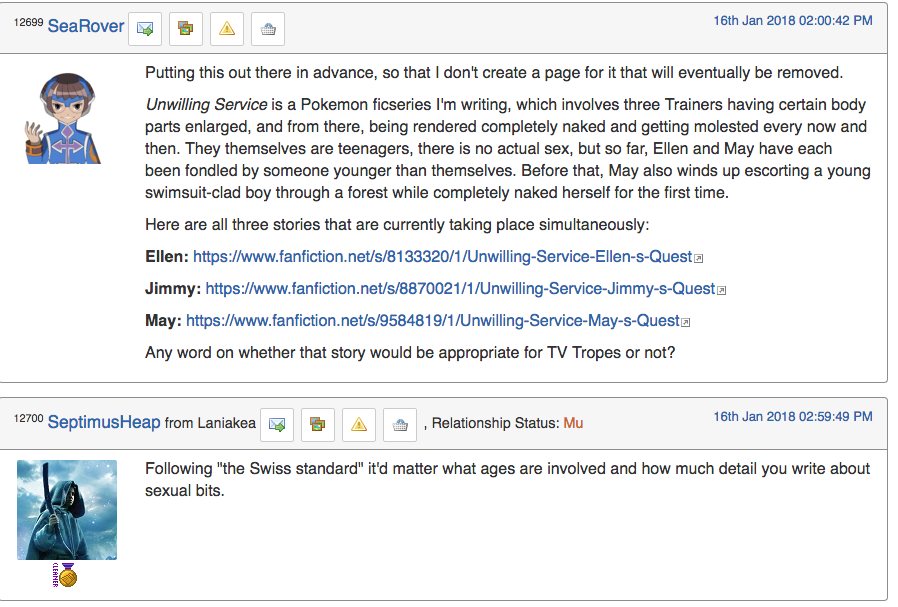Click basket icon in SeptimusHeap's post header
Screen dimensions: 898x607
point(400,425)
